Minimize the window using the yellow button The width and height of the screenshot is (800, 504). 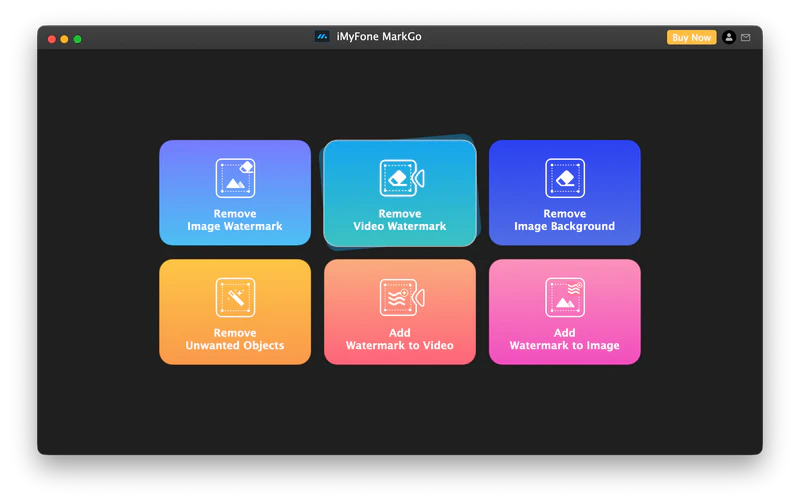[x=65, y=39]
